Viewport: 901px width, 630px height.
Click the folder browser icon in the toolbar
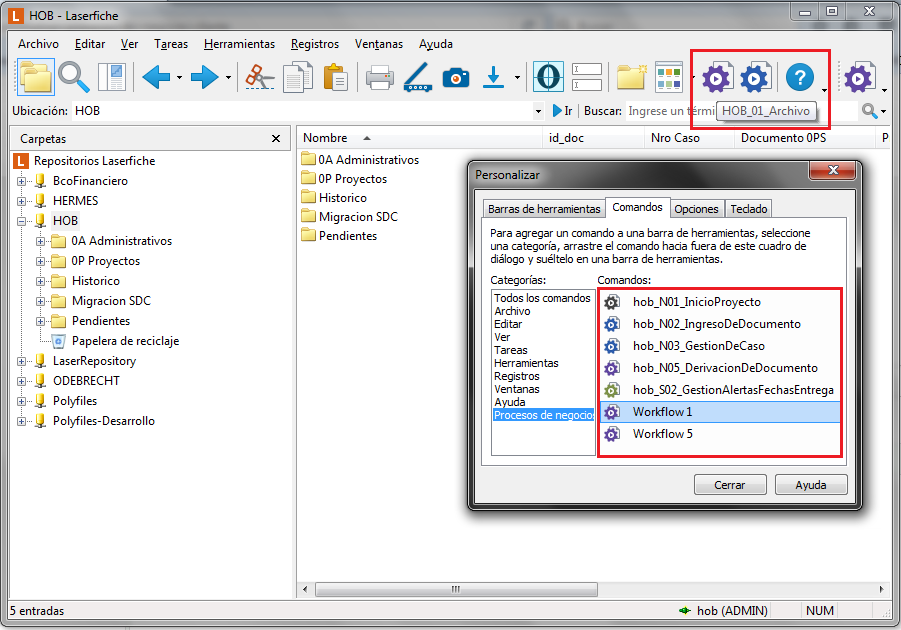pos(36,77)
